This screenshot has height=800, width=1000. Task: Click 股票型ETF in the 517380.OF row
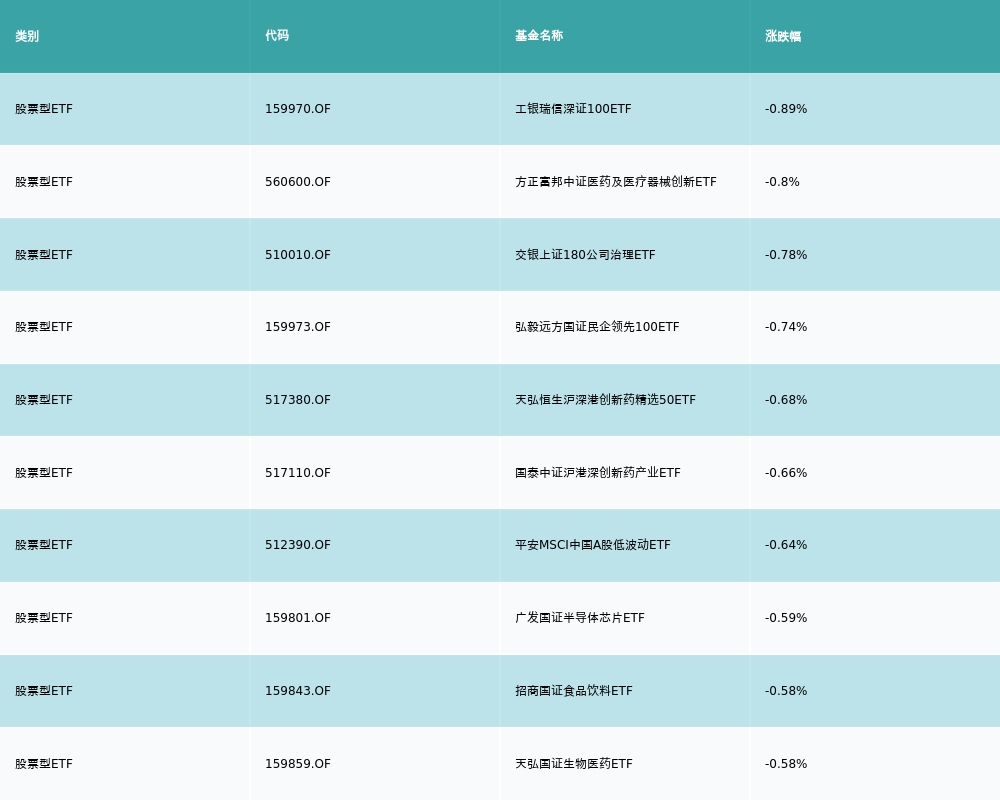tap(44, 400)
